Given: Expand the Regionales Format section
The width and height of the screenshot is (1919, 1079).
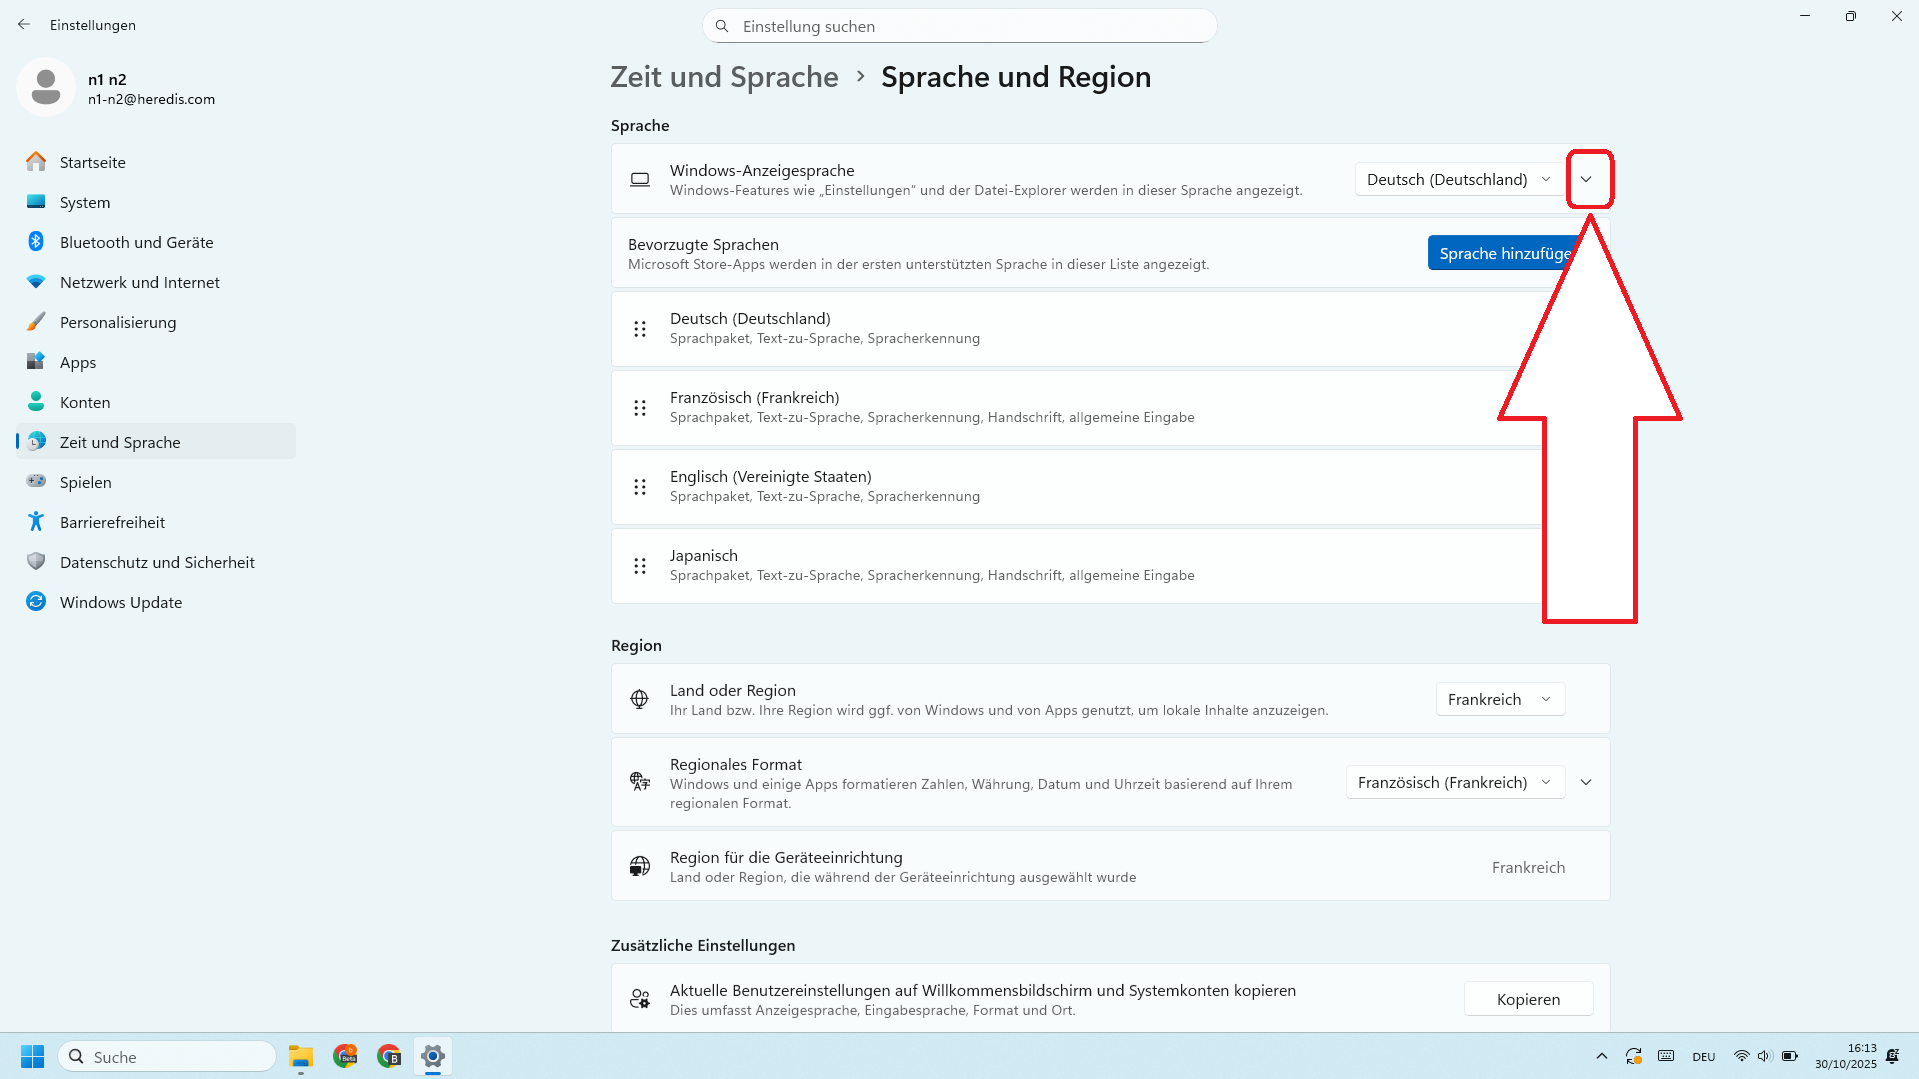Looking at the screenshot, I should tap(1586, 783).
